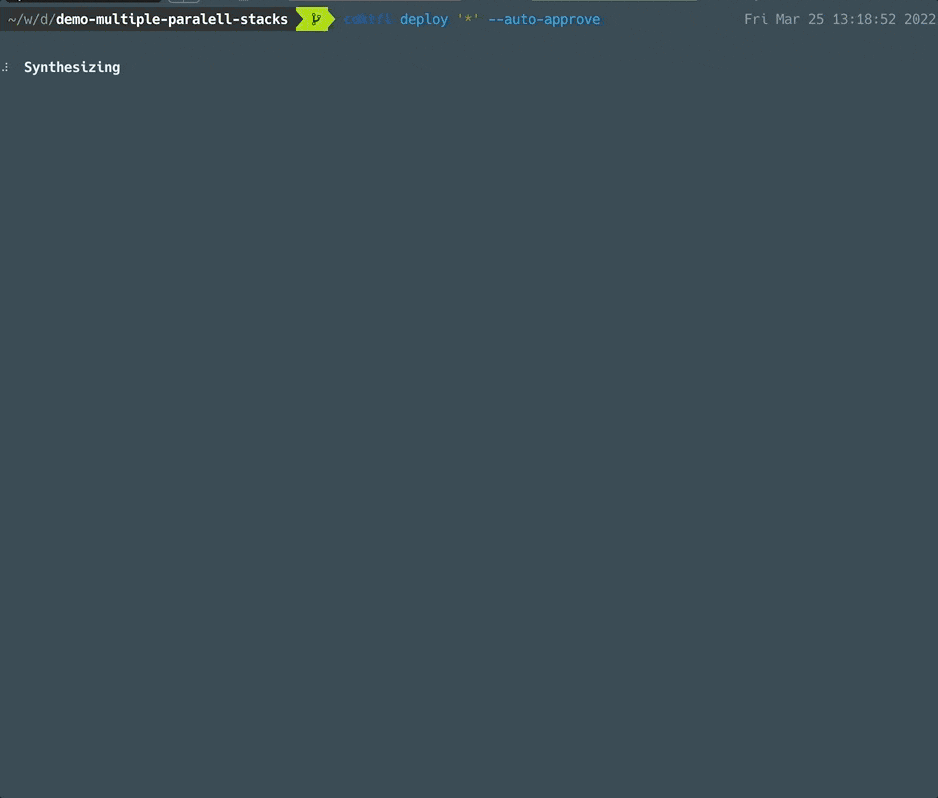This screenshot has height=798, width=938.
Task: Click the --auto-approve flag
Action: coord(544,20)
